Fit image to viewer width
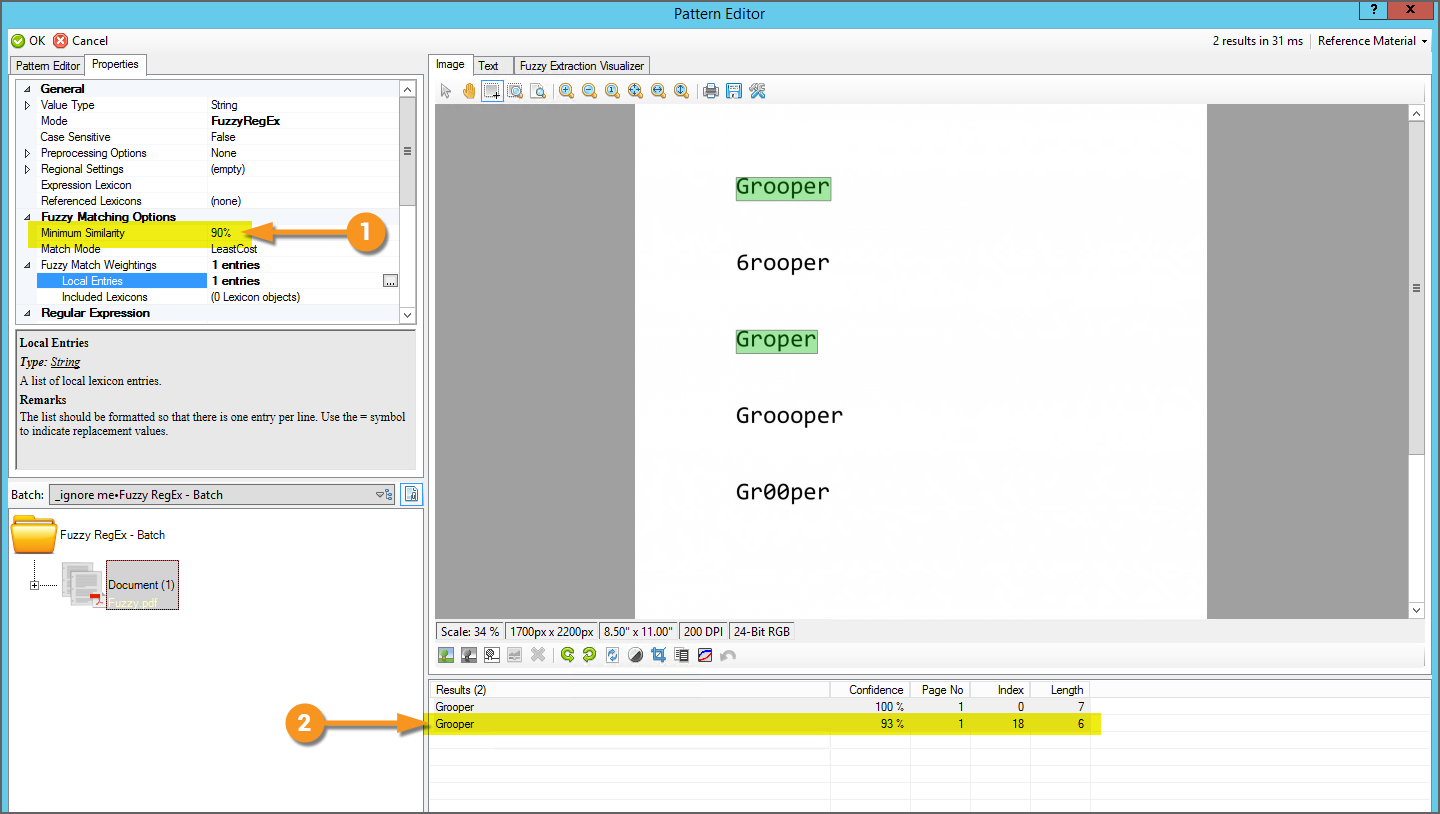The height and width of the screenshot is (814, 1440). (658, 91)
